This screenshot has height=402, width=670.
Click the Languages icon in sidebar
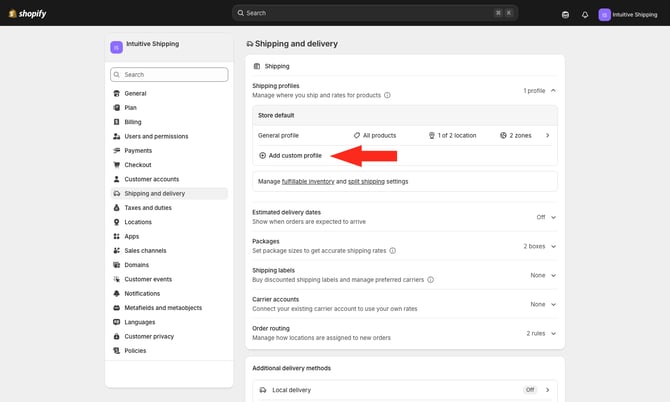click(116, 322)
